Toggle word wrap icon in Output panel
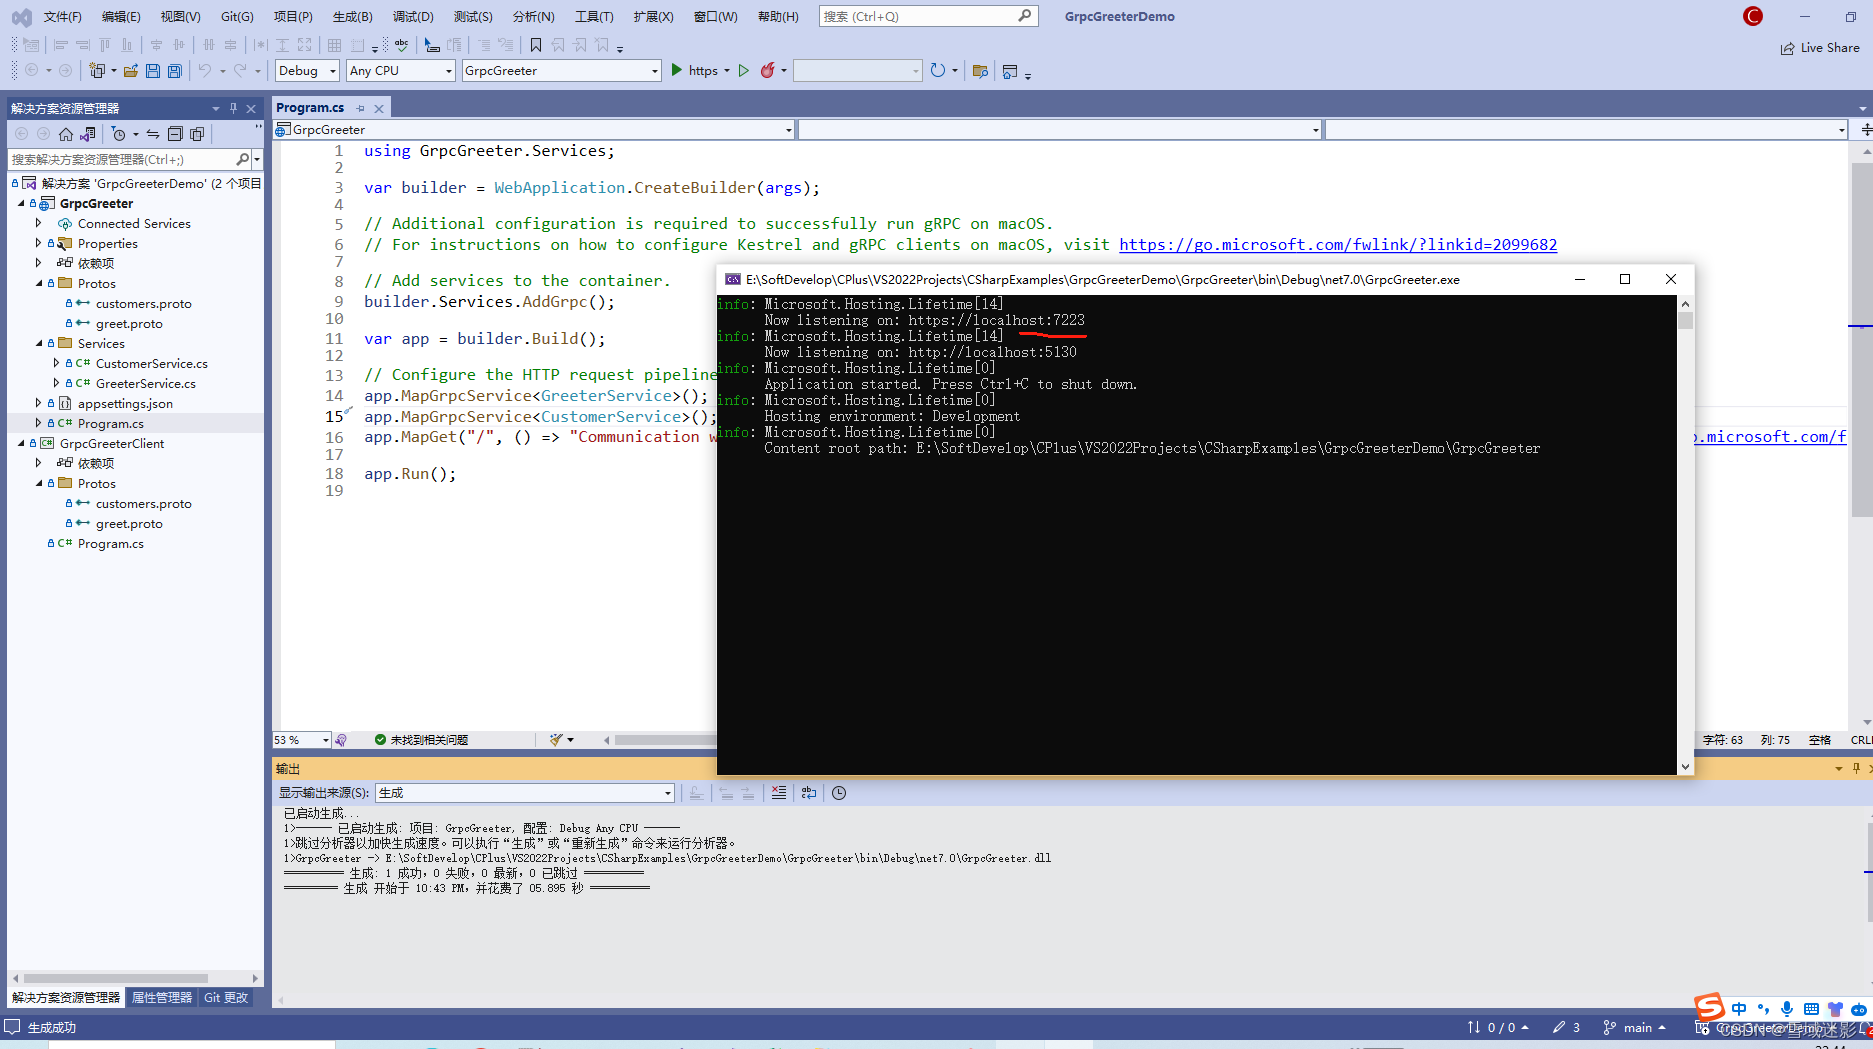The width and height of the screenshot is (1873, 1049). [x=809, y=793]
